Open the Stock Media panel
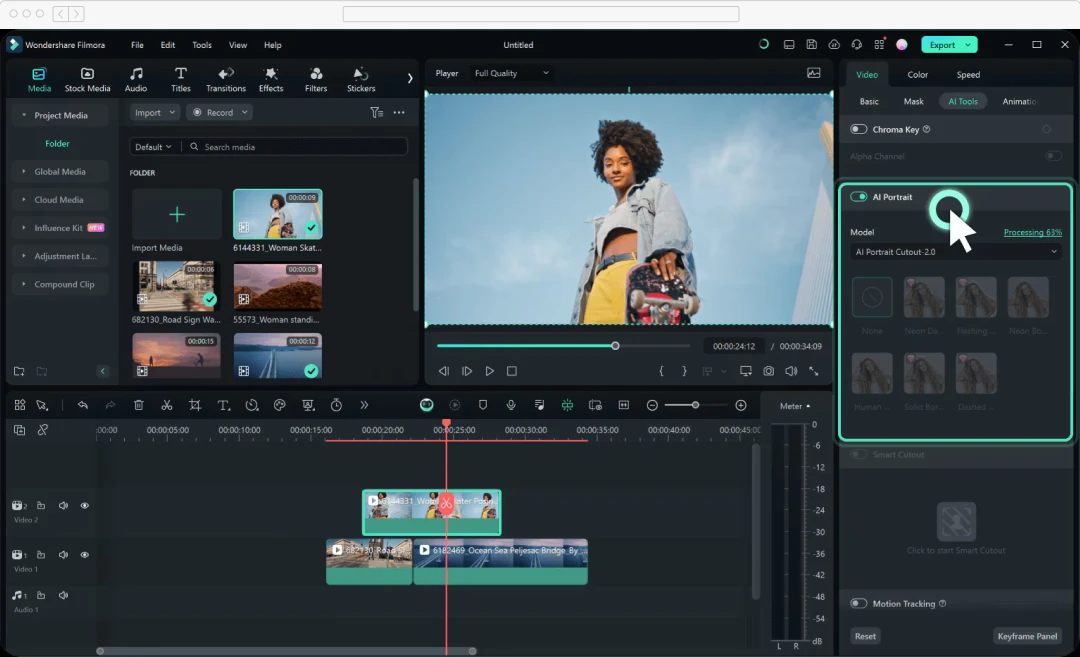Screen dimensions: 1080x657 87,79
